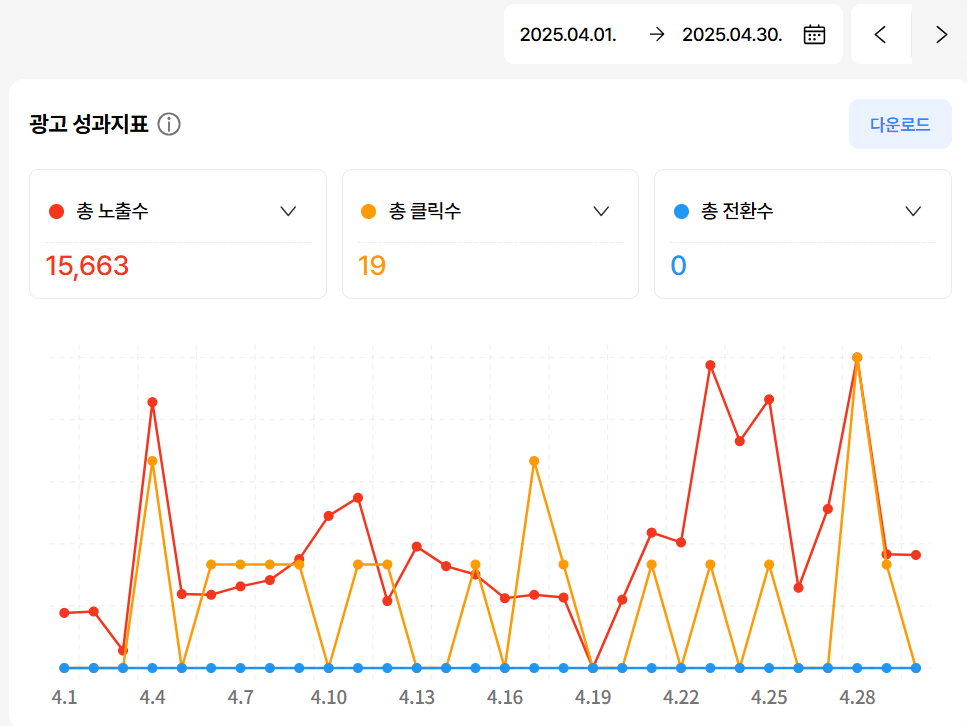
Task: Go to the previous period arrow
Action: (x=881, y=35)
